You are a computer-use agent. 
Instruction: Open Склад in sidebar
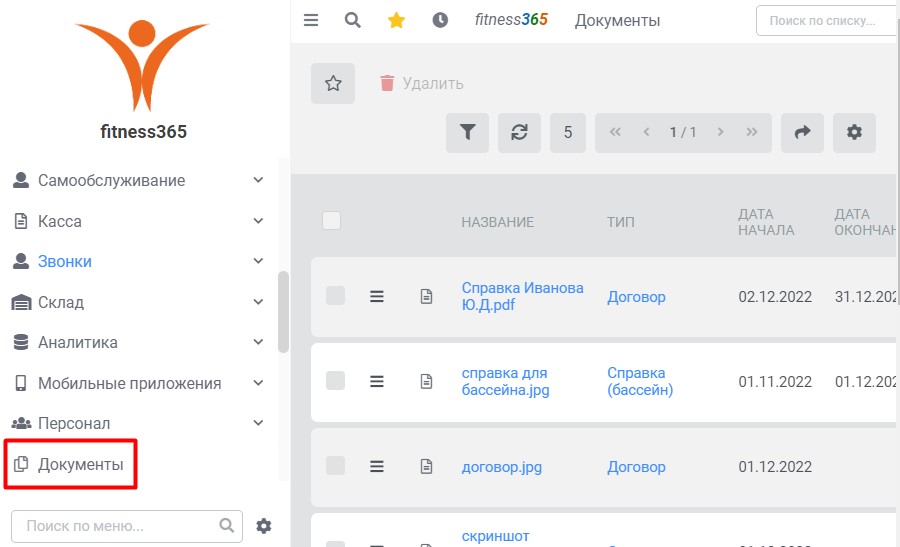(61, 302)
